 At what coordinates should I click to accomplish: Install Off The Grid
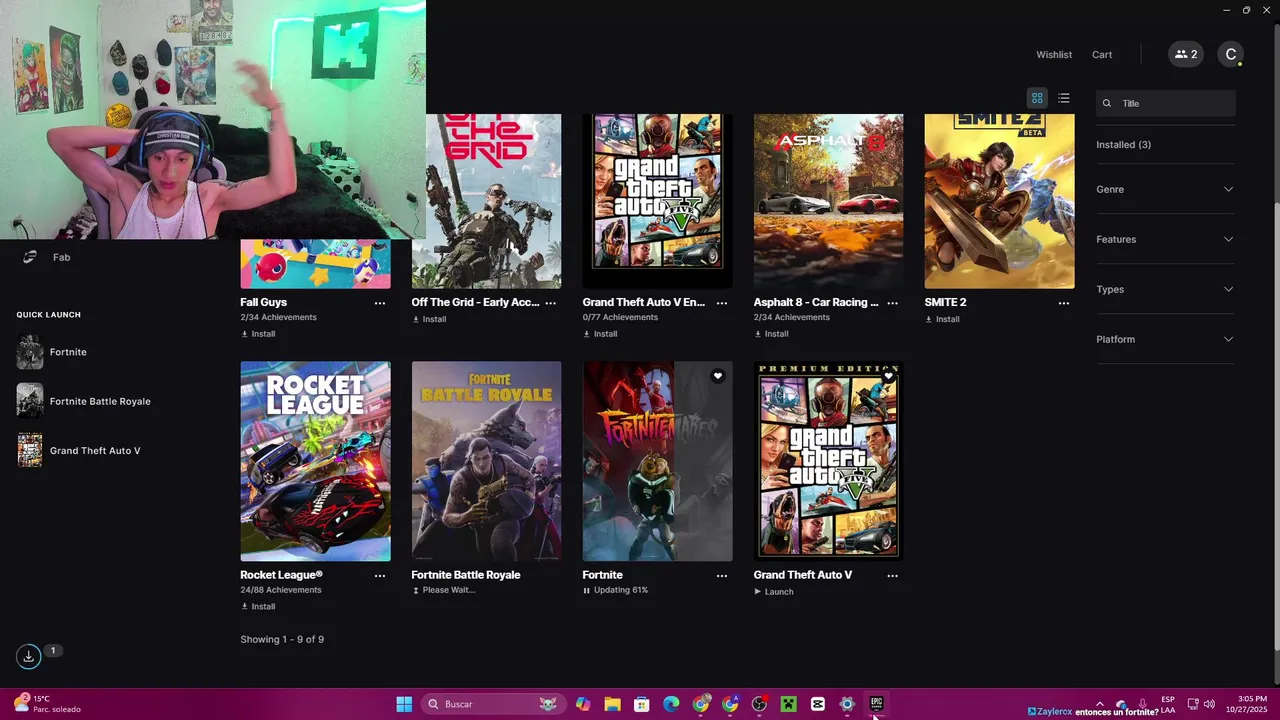(x=429, y=319)
